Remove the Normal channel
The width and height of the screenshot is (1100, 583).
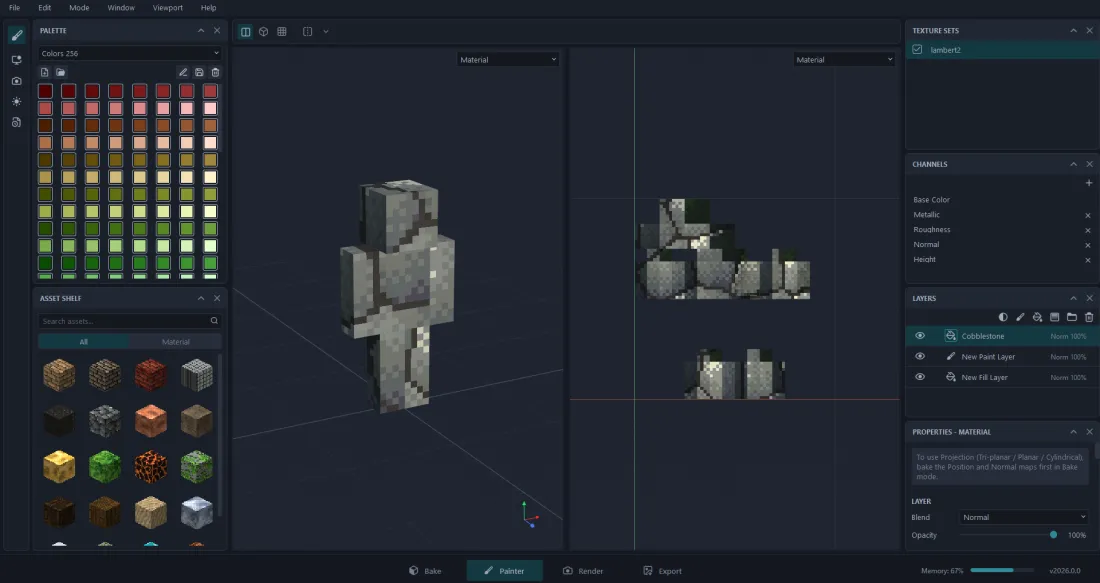point(1088,245)
